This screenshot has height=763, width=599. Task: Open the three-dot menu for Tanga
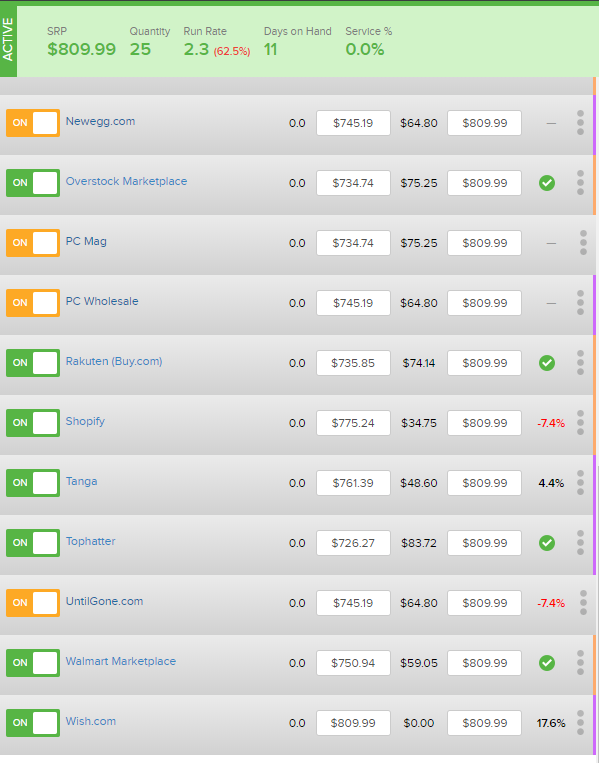coord(580,483)
